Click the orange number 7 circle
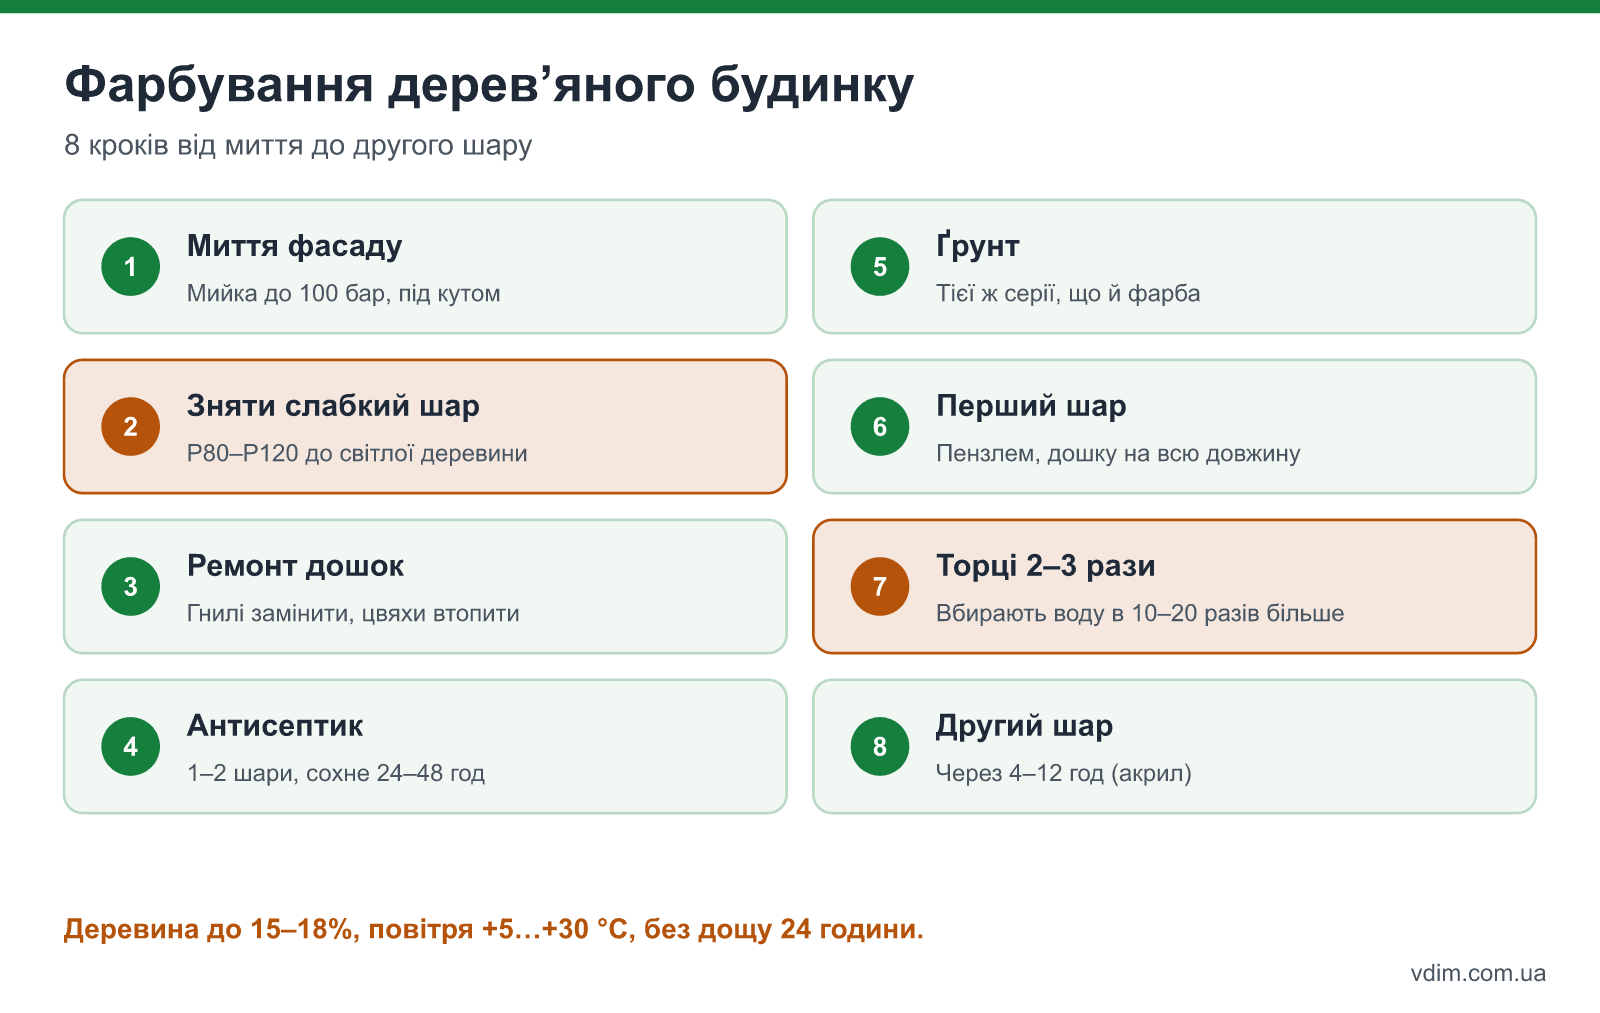This screenshot has height=1013, width=1600. coord(880,587)
